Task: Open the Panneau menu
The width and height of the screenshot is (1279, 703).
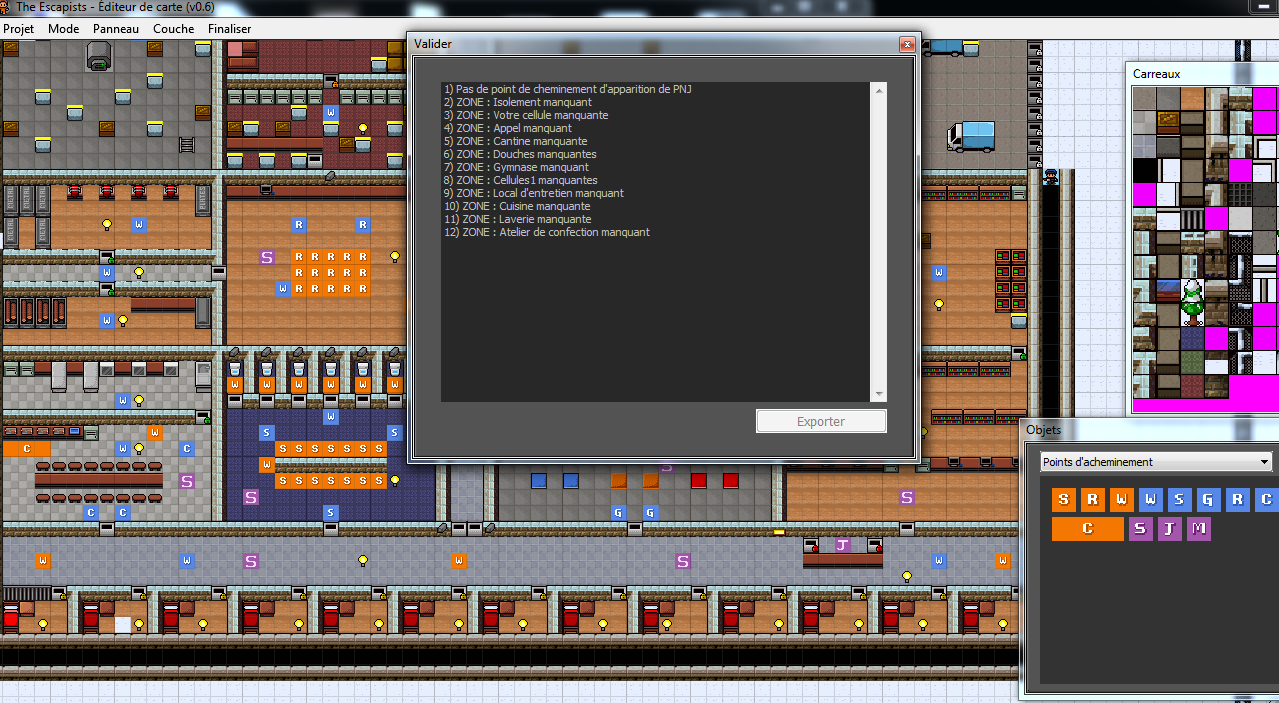Action: pos(116,29)
